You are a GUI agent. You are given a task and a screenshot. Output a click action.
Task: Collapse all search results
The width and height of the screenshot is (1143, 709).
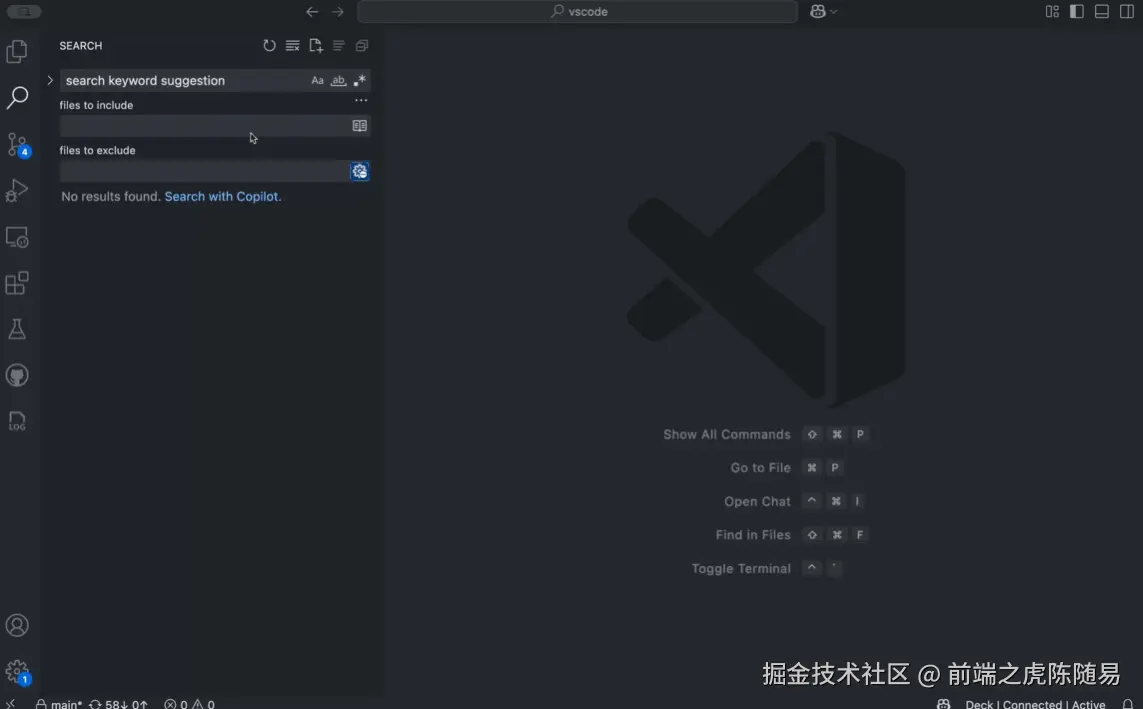[x=362, y=45]
